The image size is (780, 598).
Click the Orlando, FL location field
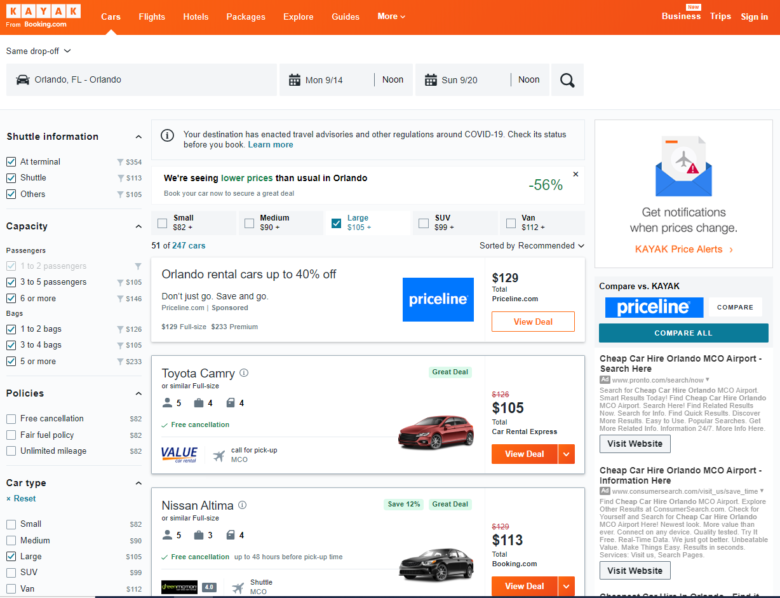point(141,80)
